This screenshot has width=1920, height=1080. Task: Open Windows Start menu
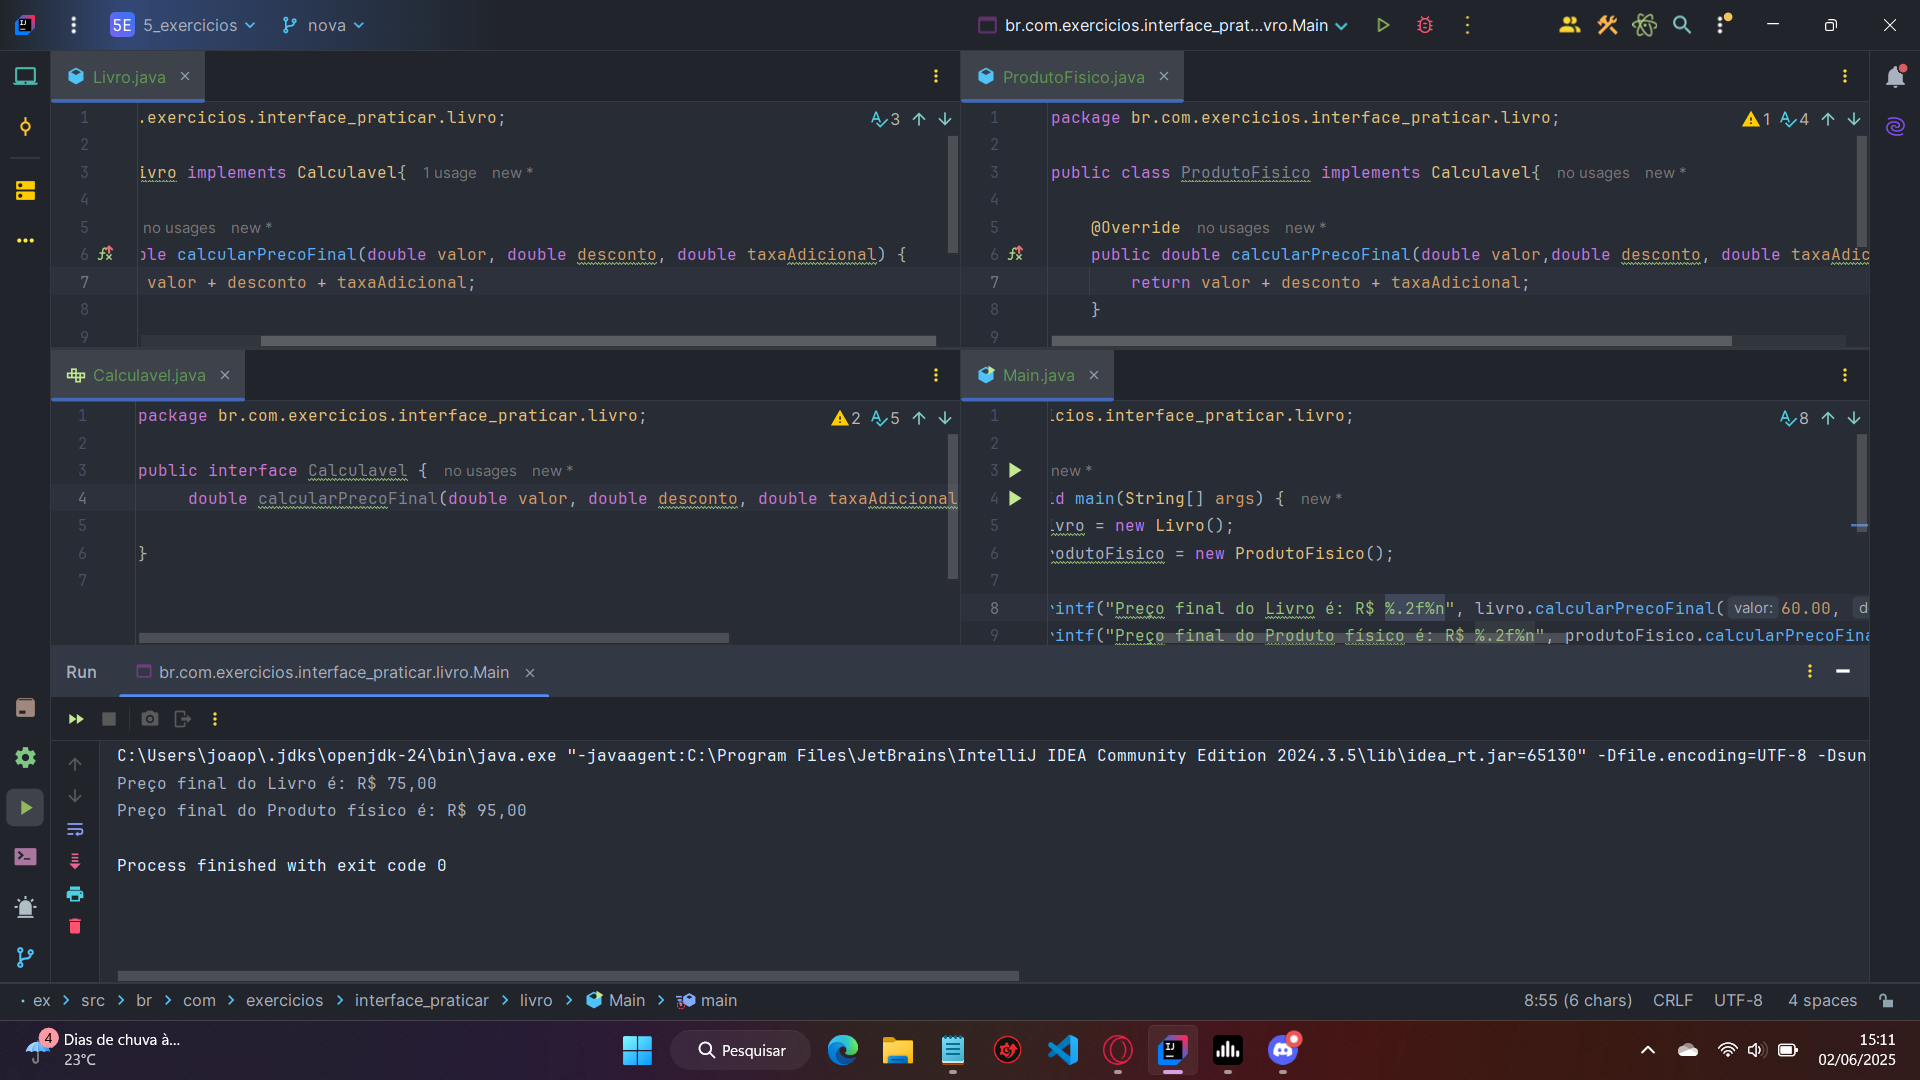pos(637,1050)
